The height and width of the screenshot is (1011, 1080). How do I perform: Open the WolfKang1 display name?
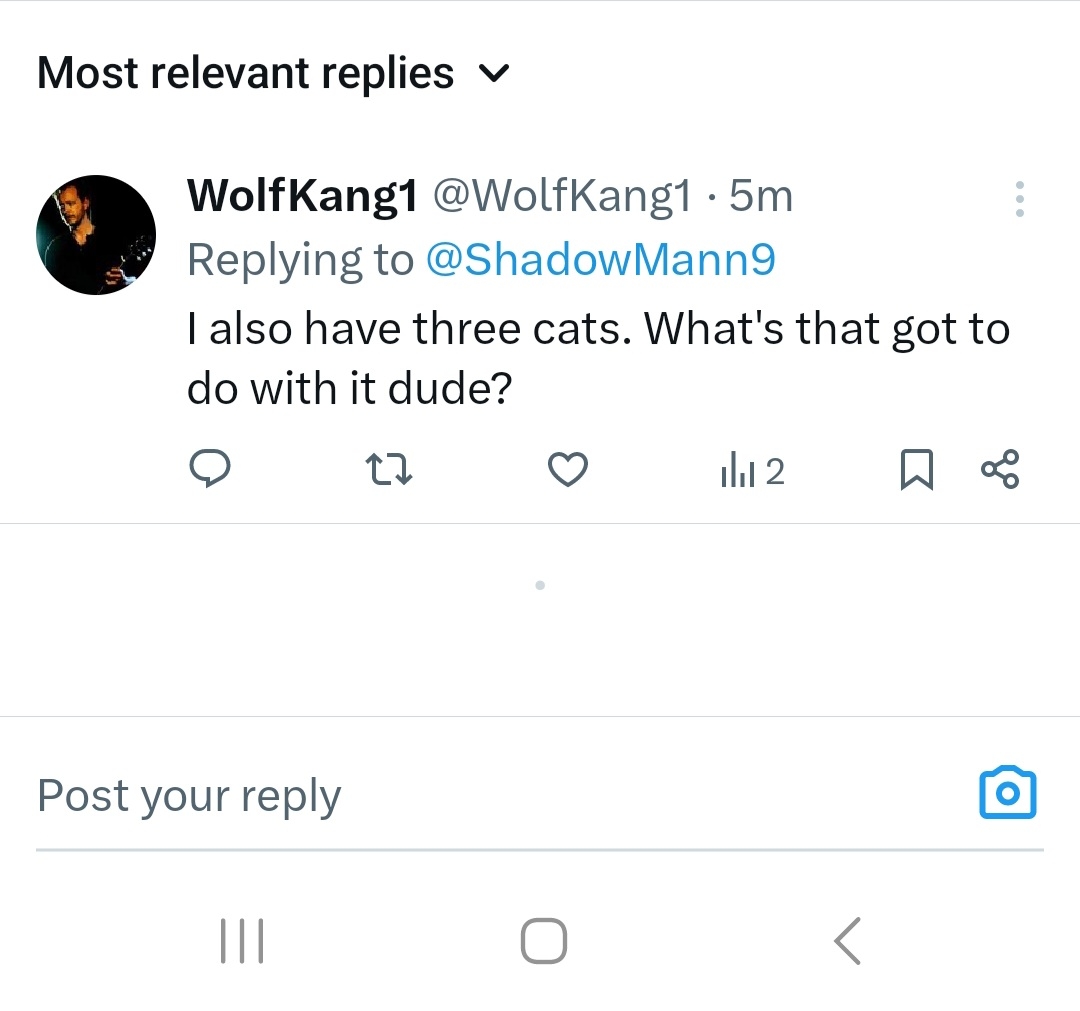click(x=302, y=197)
